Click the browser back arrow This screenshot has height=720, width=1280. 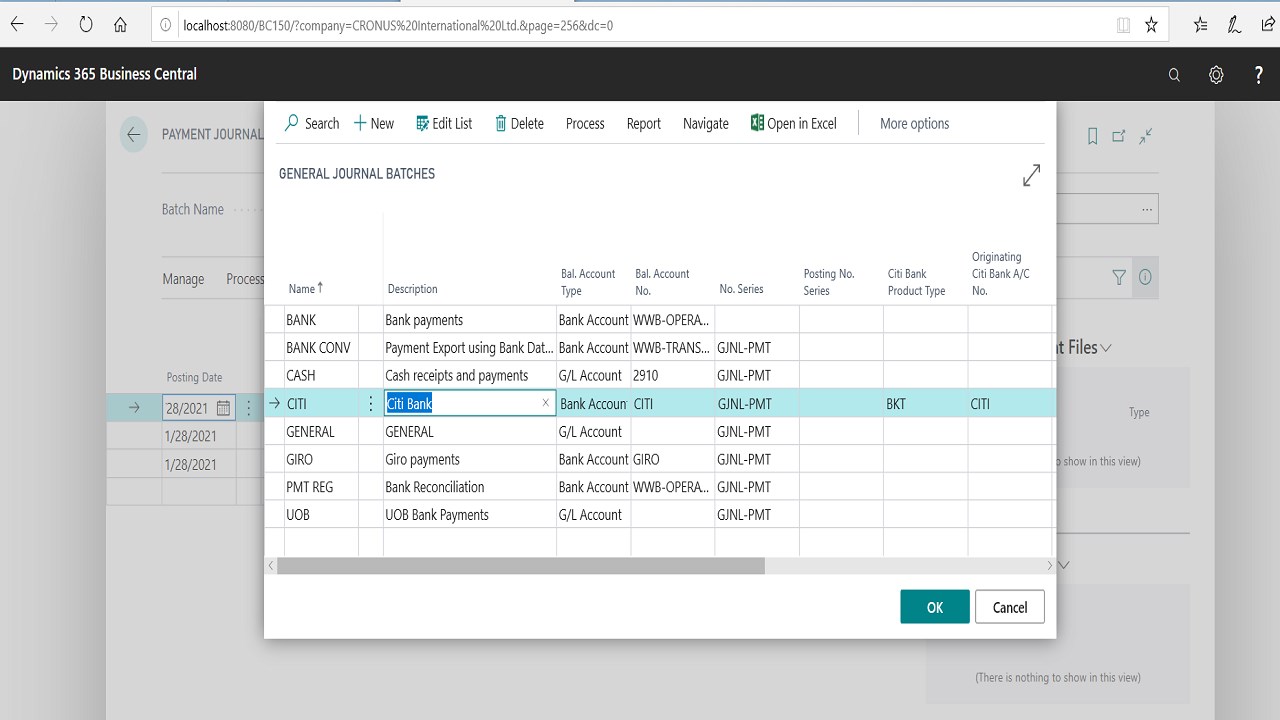coord(17,25)
